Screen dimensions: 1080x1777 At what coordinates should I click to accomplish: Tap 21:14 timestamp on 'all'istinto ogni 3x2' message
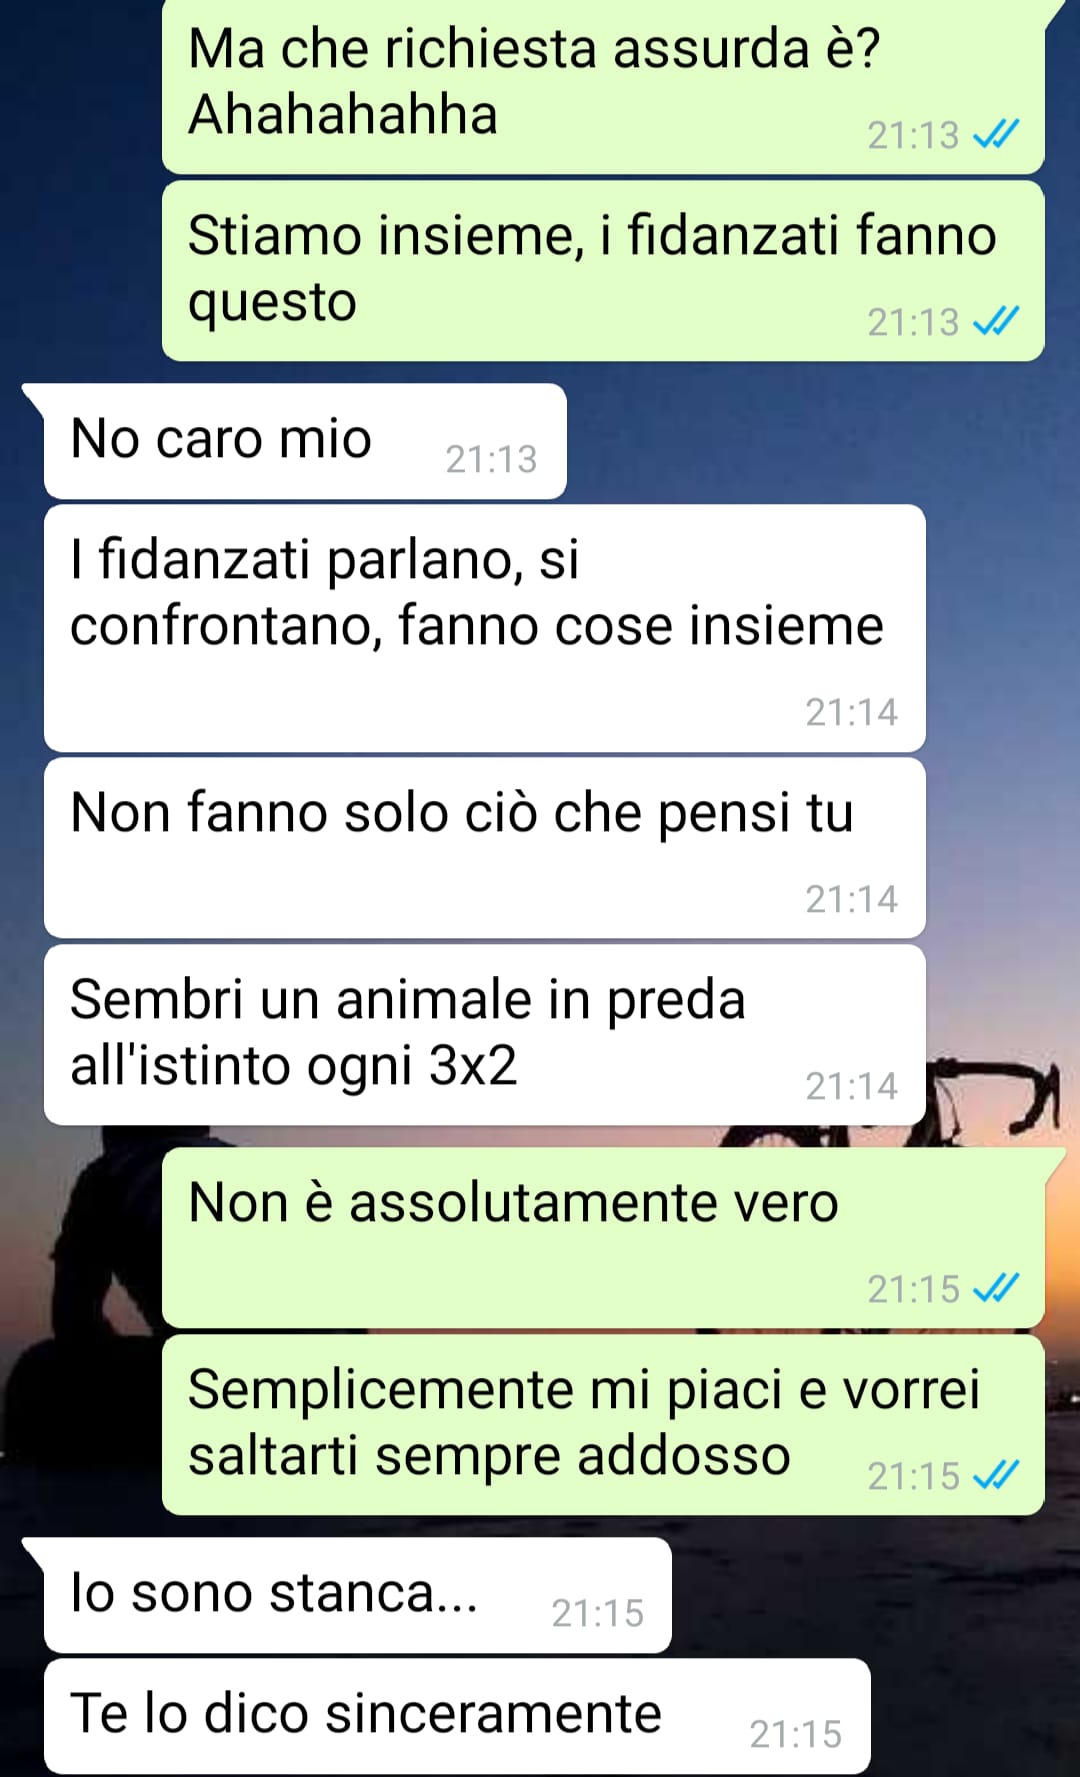852,1086
